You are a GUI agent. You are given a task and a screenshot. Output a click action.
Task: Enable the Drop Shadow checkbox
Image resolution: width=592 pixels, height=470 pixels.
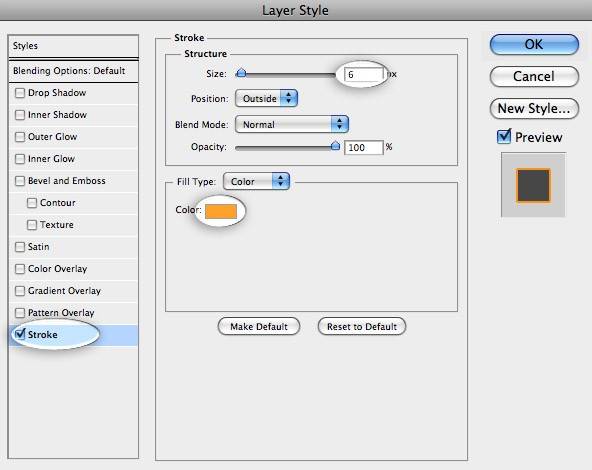point(20,93)
